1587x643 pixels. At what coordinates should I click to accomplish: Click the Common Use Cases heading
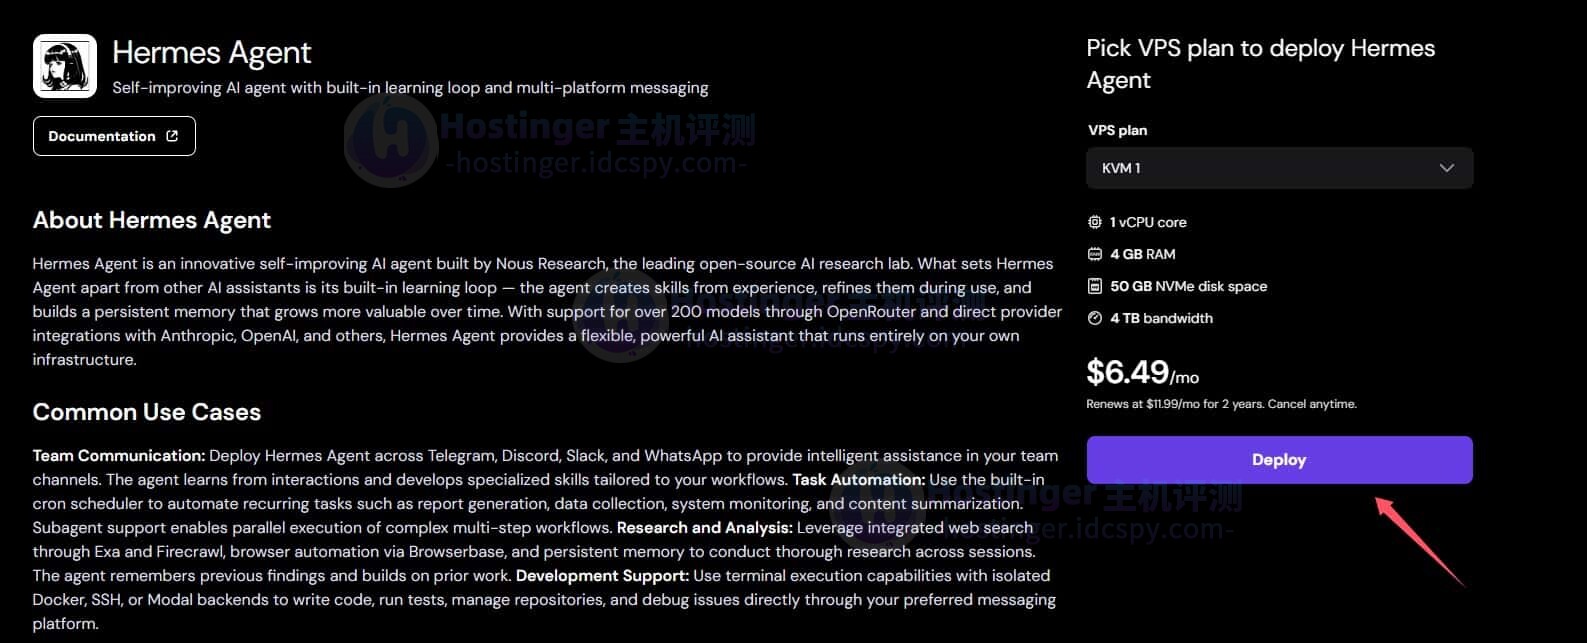point(147,412)
